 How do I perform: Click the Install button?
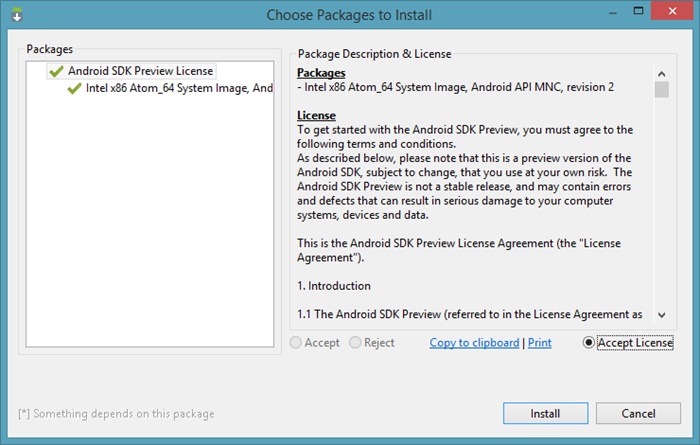[x=545, y=413]
